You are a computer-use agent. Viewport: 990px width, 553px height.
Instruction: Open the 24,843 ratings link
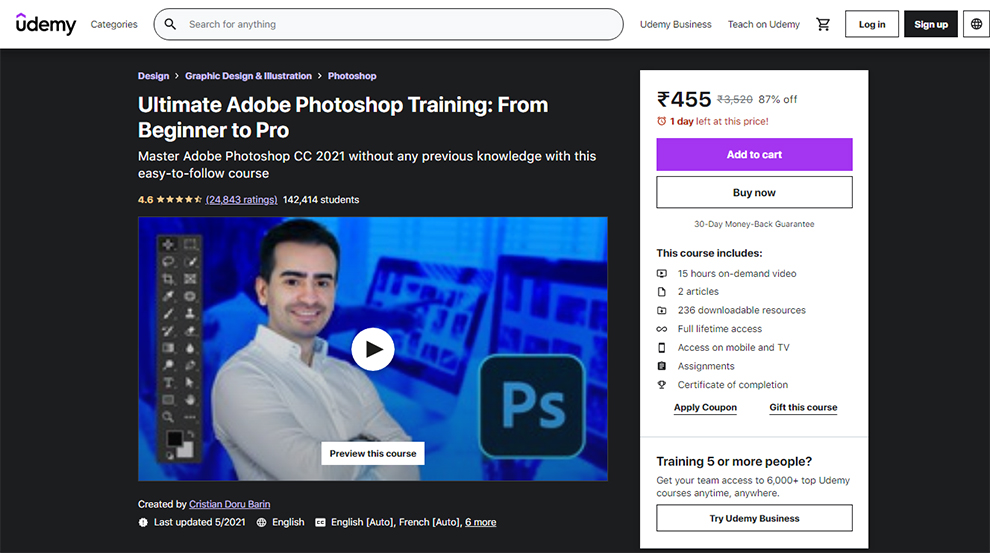tap(241, 199)
